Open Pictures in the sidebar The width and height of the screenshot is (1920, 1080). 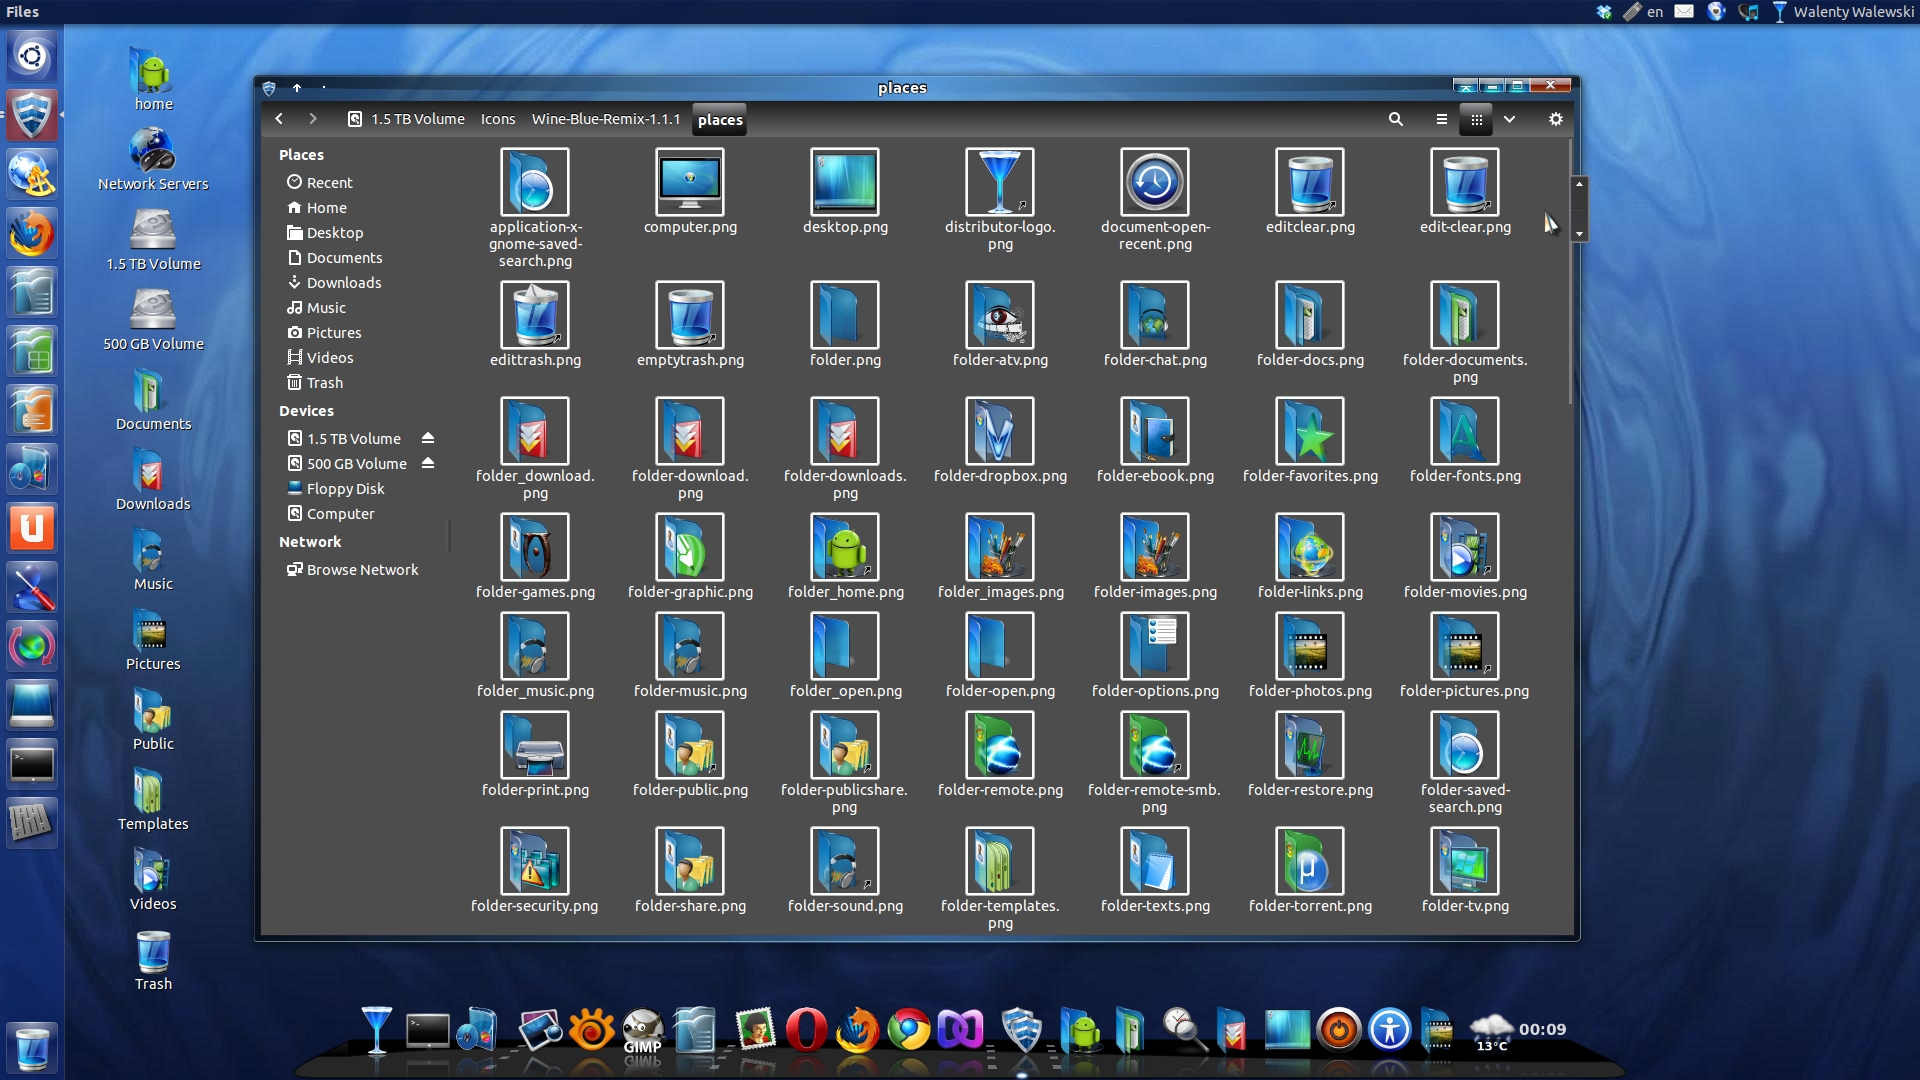324,333
